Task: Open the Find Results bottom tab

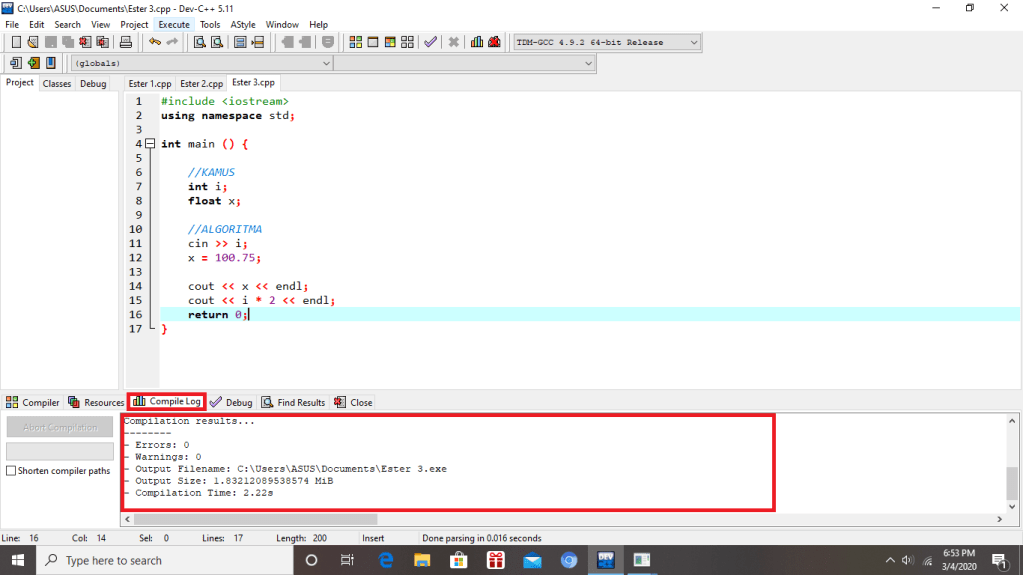Action: [x=294, y=402]
